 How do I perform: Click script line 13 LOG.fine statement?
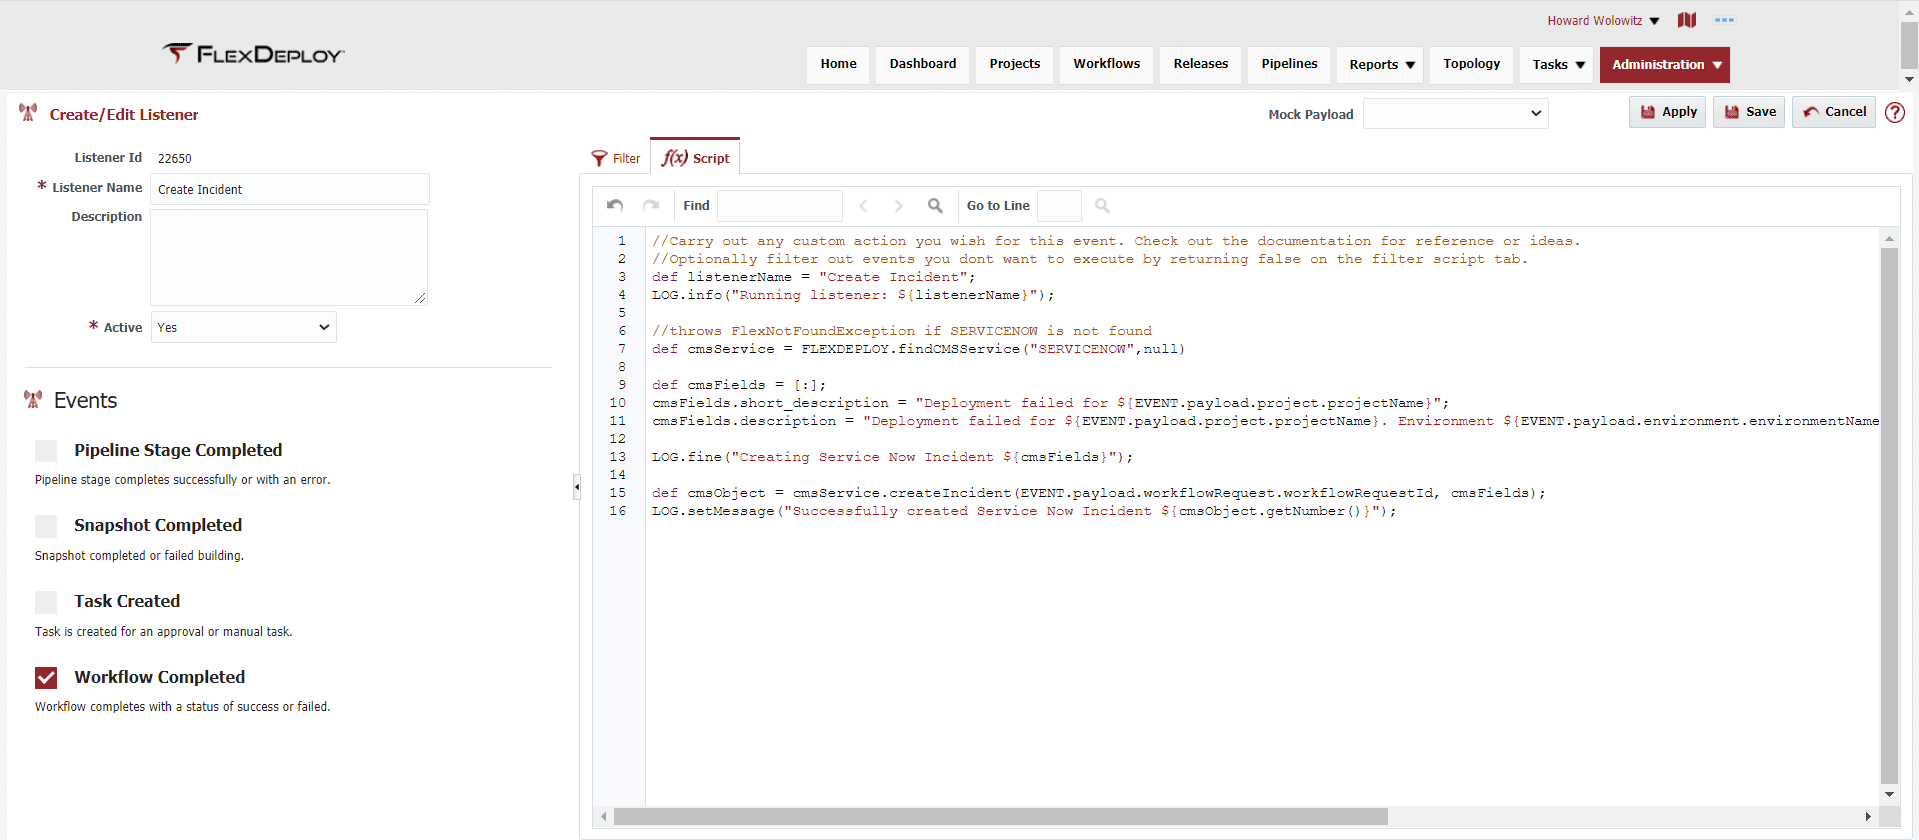pyautogui.click(x=893, y=457)
